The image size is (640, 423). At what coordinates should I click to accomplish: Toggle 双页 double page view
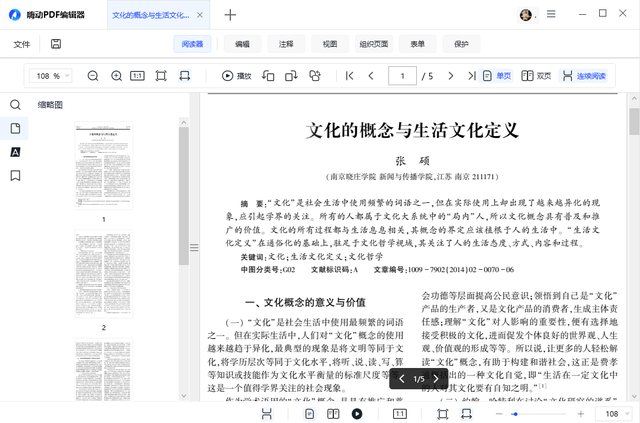coord(536,76)
